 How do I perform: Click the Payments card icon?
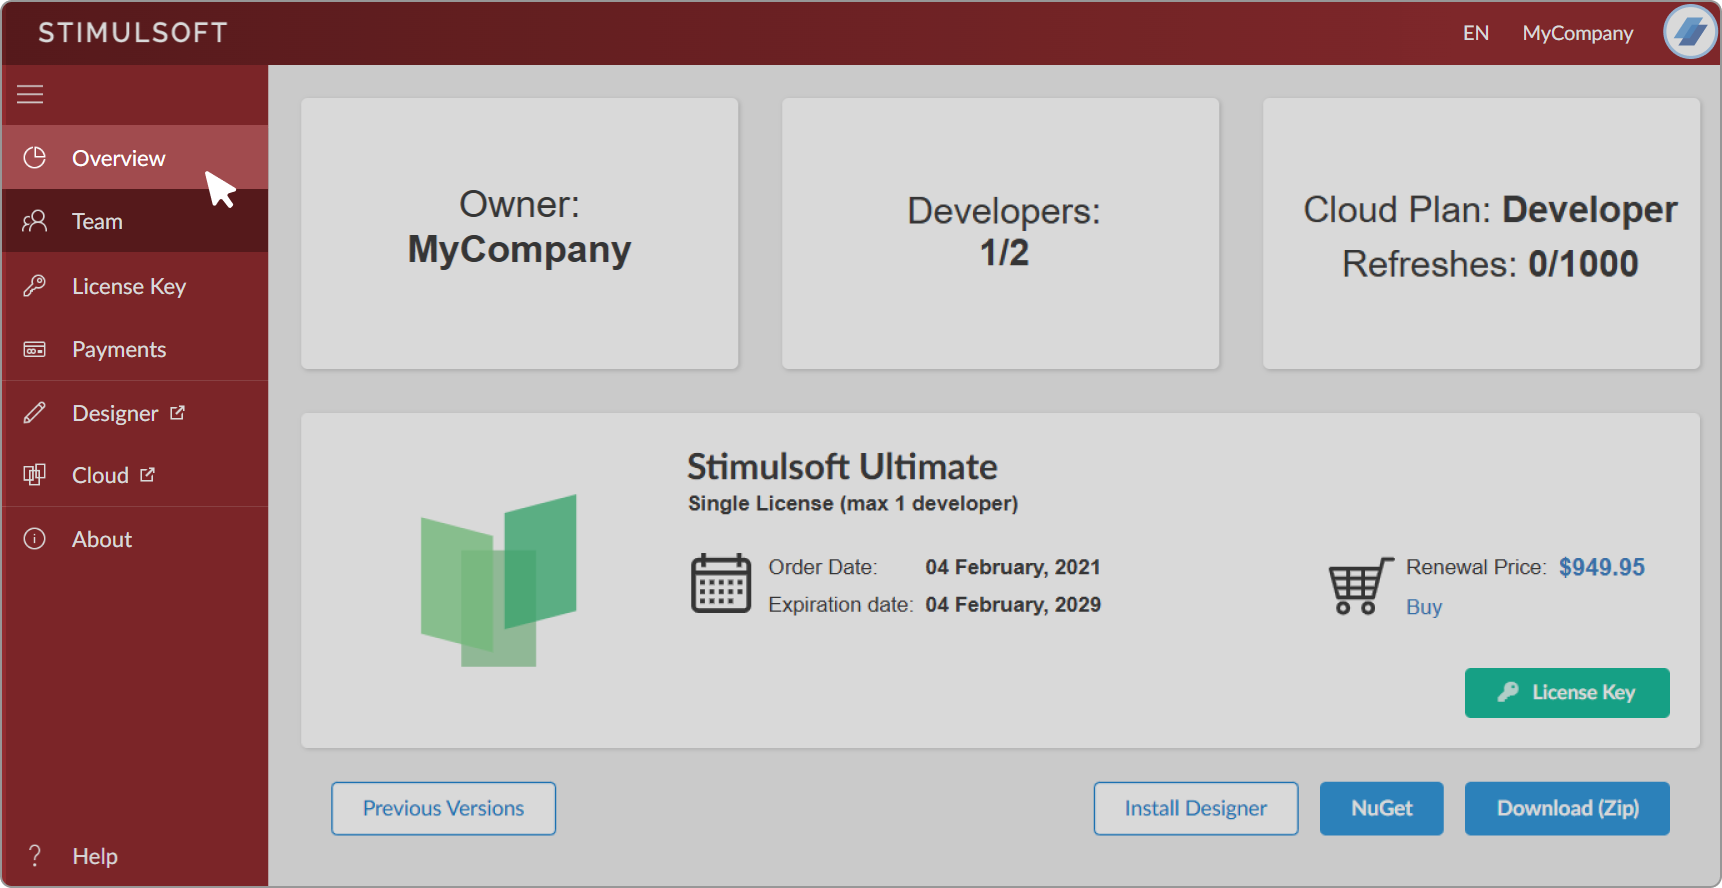(35, 349)
